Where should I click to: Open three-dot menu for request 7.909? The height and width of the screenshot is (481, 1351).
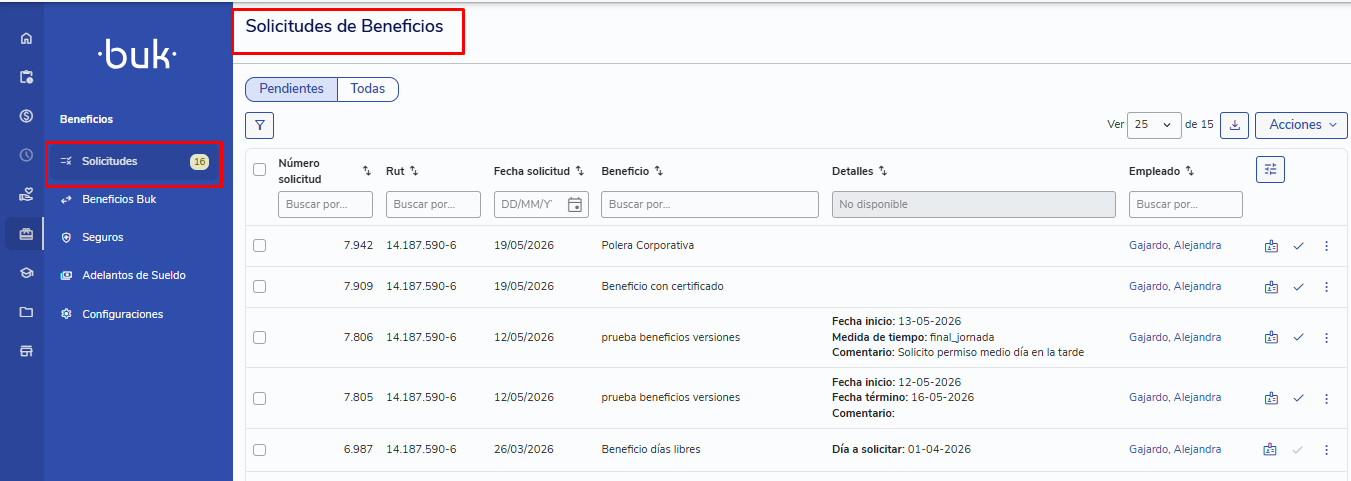pyautogui.click(x=1326, y=287)
